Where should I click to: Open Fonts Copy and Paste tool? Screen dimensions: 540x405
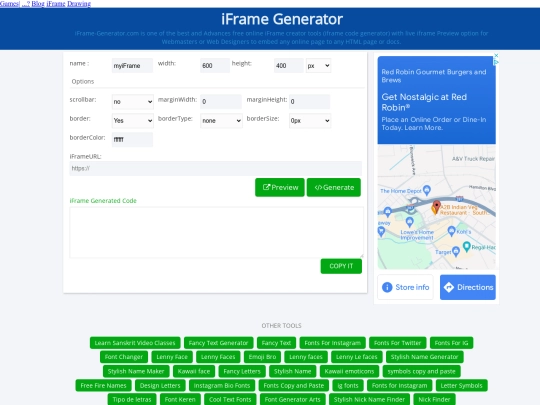(294, 385)
